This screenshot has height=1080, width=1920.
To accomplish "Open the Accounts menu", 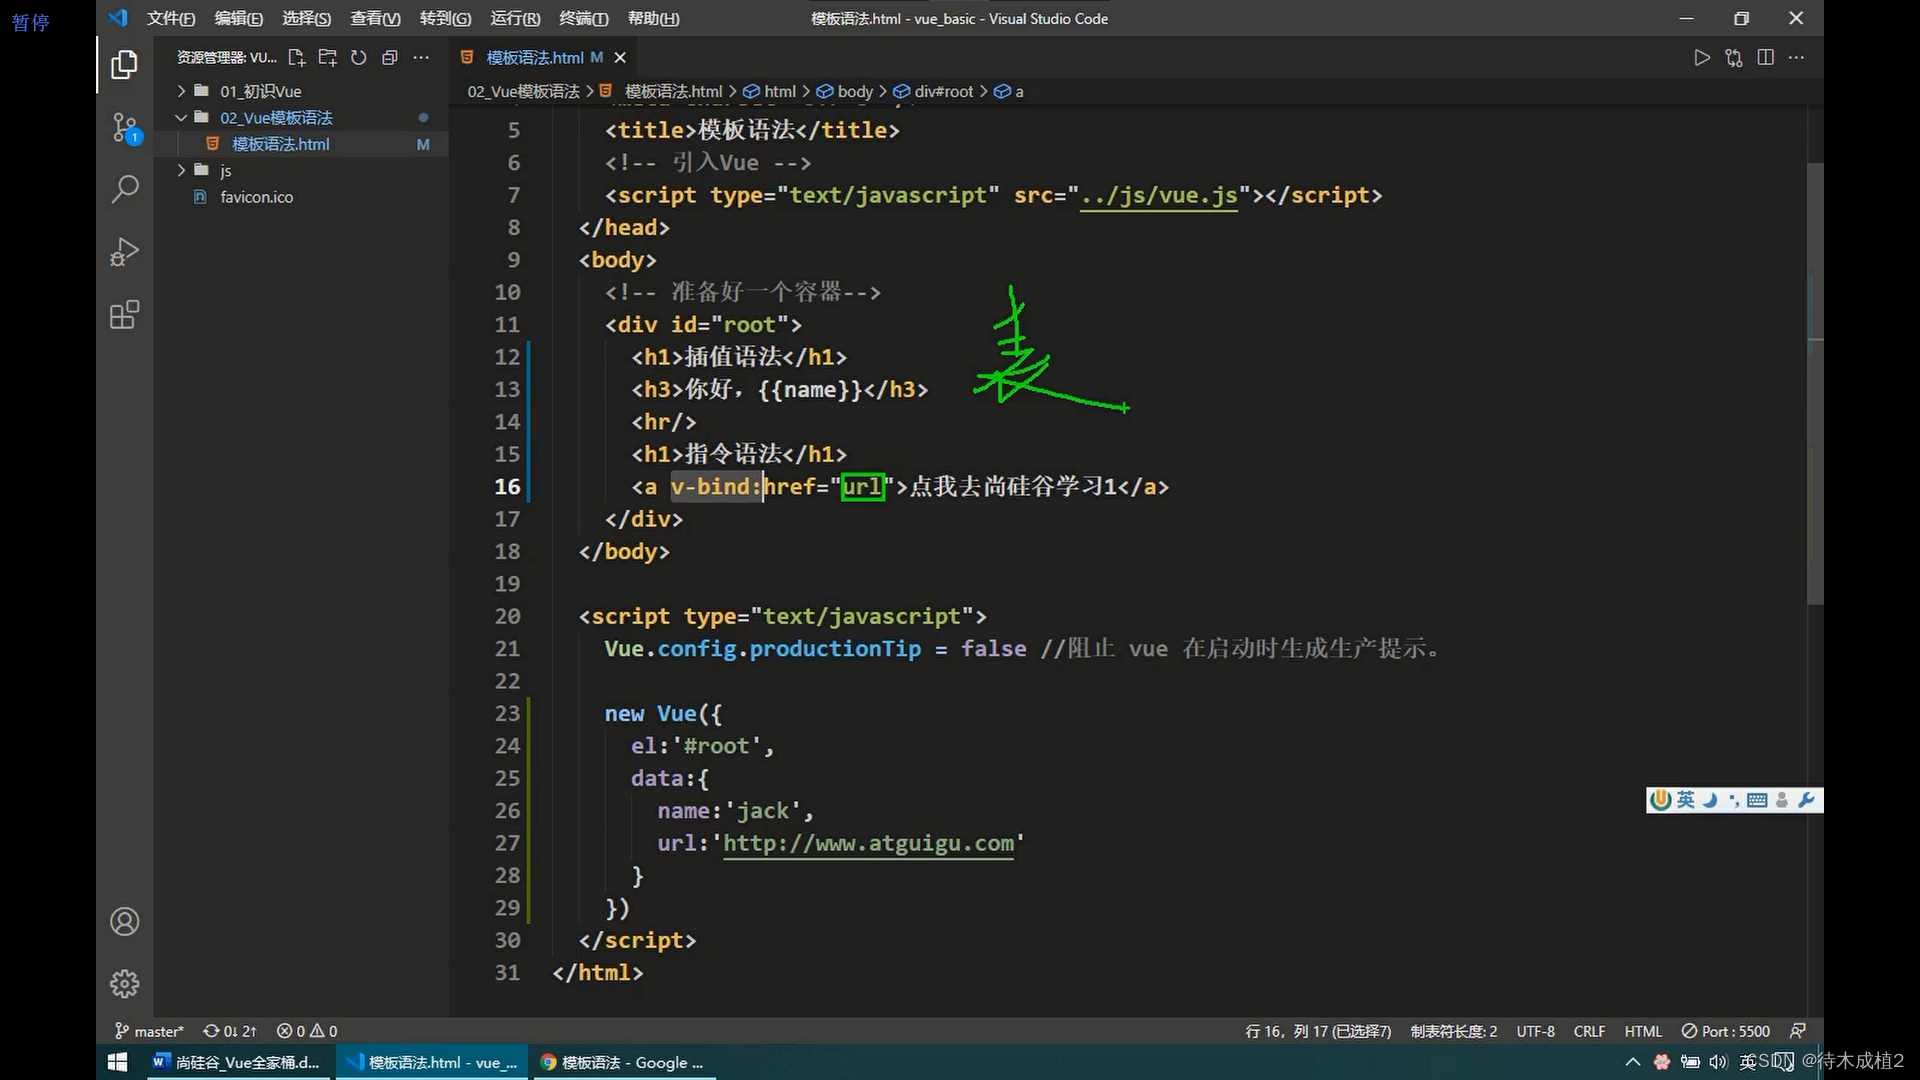I will click(x=124, y=921).
